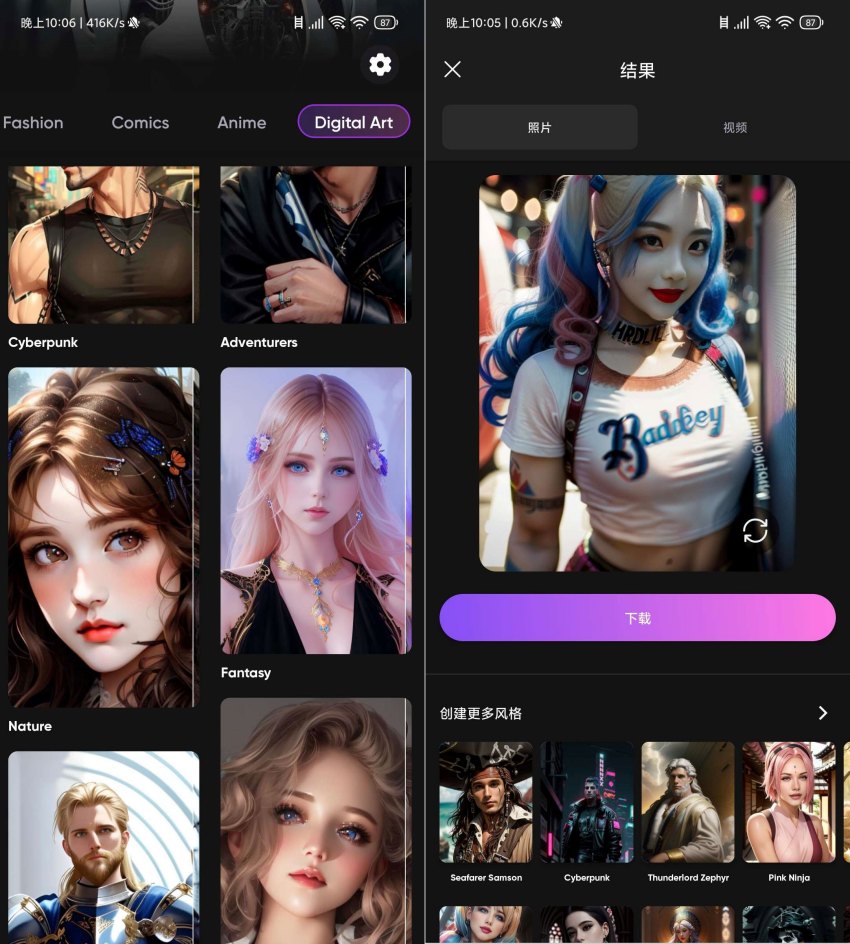
Task: Expand the create more styles arrow
Action: click(823, 713)
